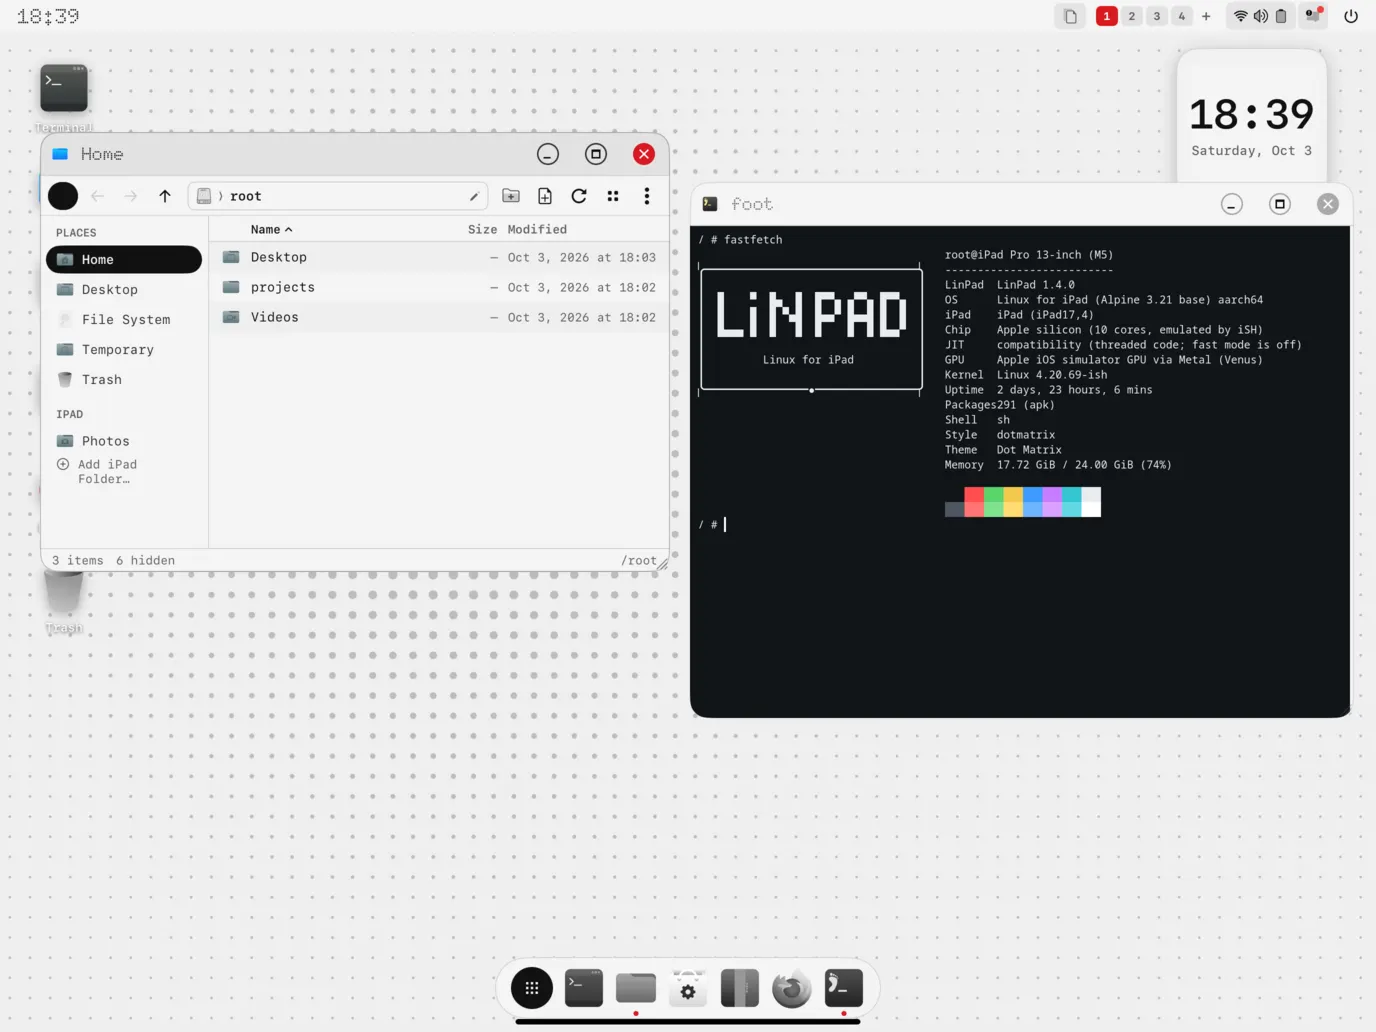Switch to workspace 1
Viewport: 1376px width, 1032px height.
(x=1107, y=16)
